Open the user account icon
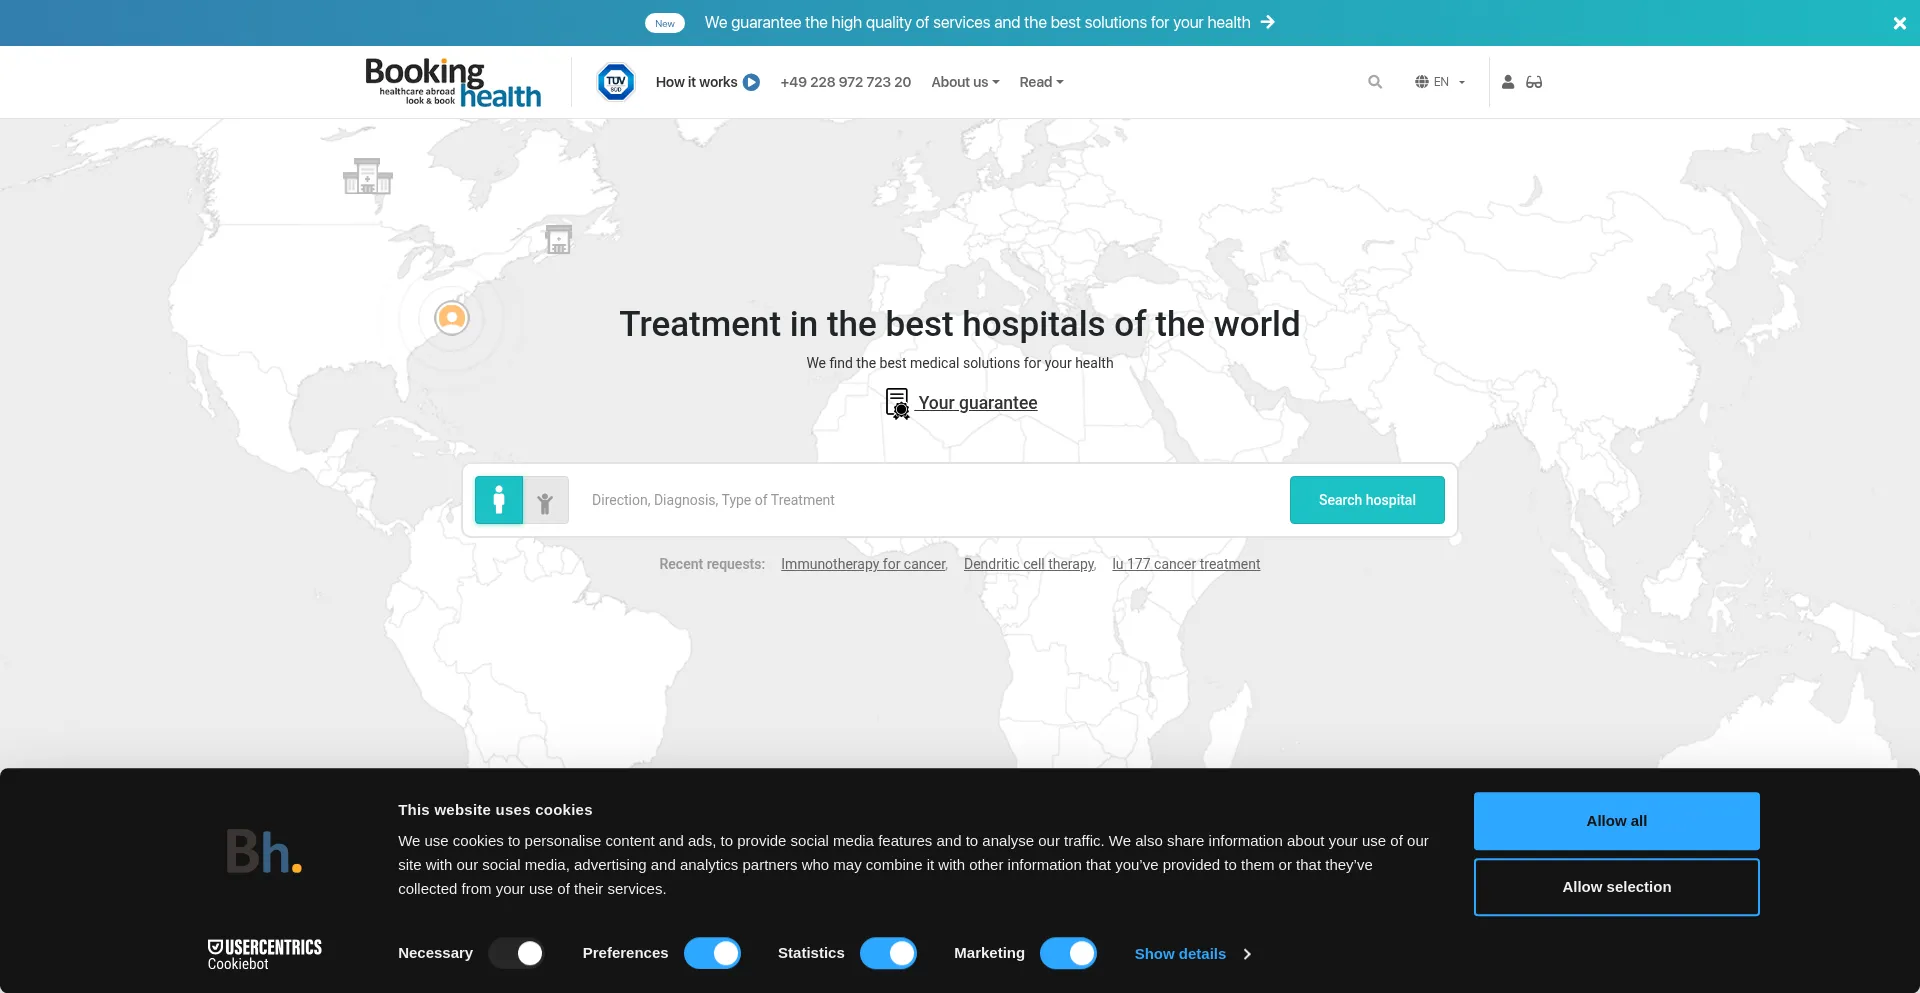Viewport: 1920px width, 993px height. pos(1508,82)
